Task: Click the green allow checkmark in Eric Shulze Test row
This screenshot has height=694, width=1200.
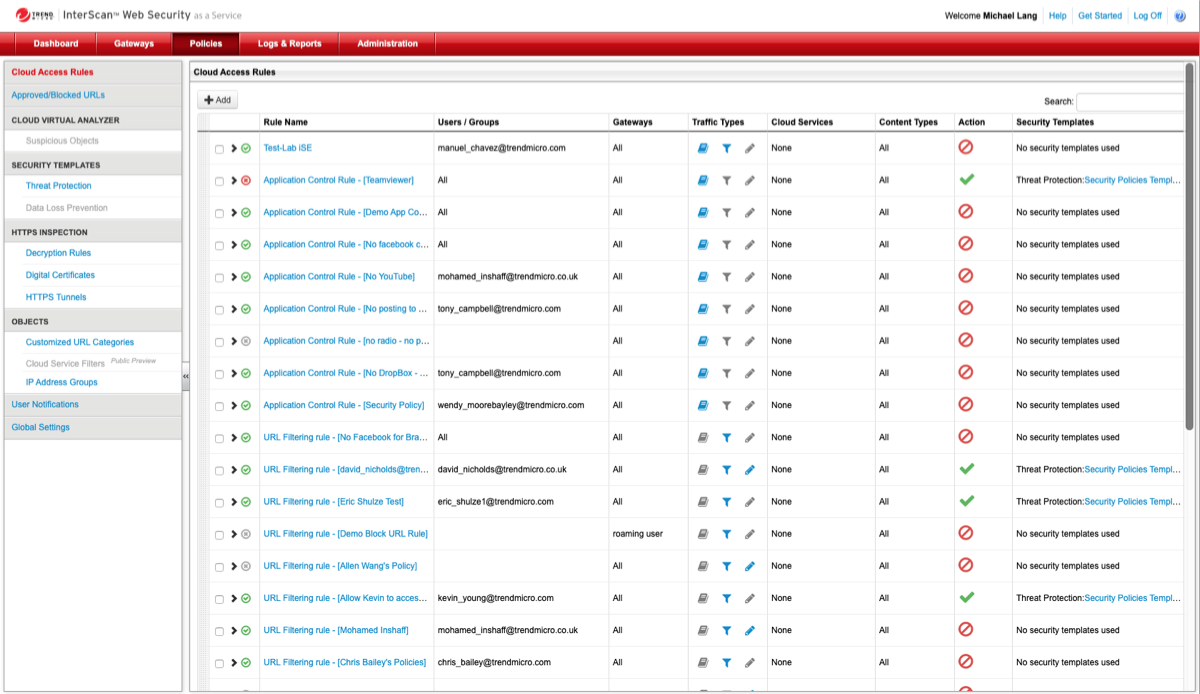Action: click(966, 500)
